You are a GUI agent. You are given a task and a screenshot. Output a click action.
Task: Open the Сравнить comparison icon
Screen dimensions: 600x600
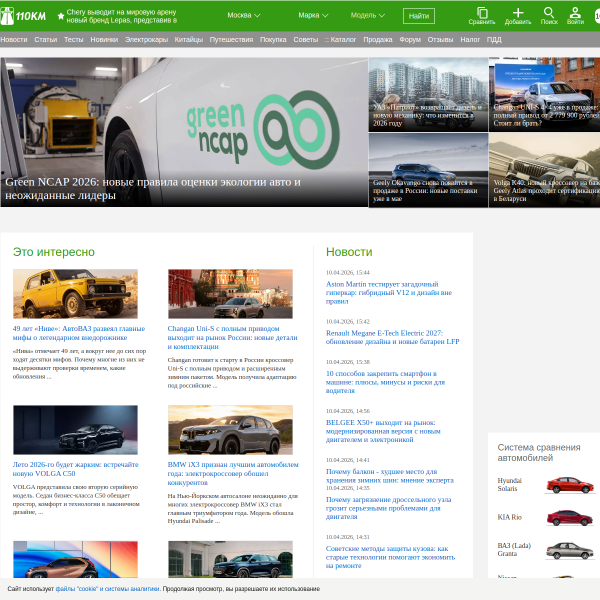pos(481,13)
